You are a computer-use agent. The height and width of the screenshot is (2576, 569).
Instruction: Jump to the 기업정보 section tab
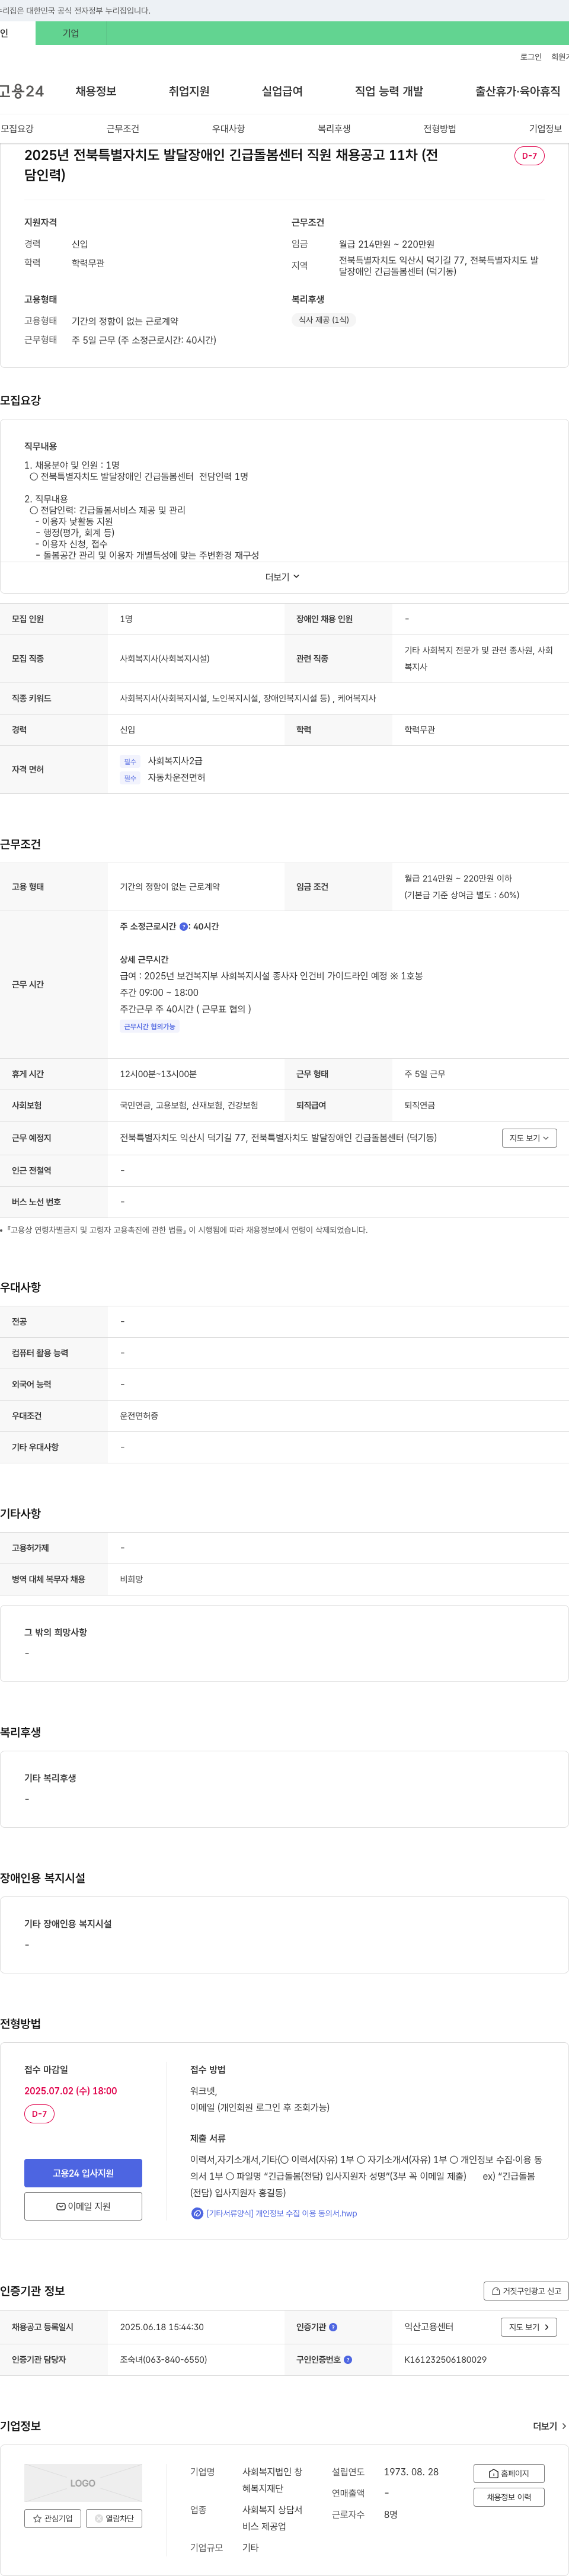pos(545,129)
